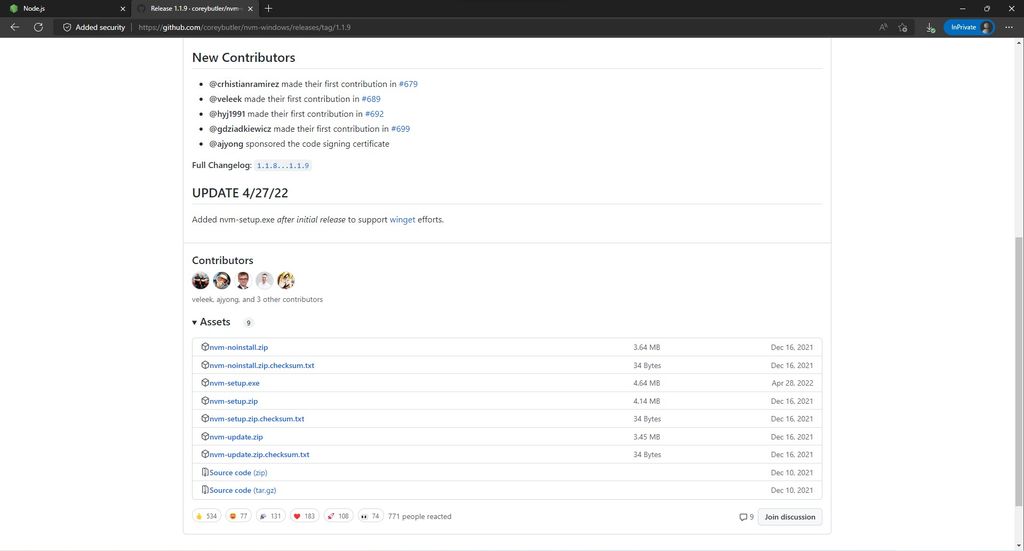The image size is (1024, 551).
Task: Click the Join discussion button
Action: tap(790, 517)
